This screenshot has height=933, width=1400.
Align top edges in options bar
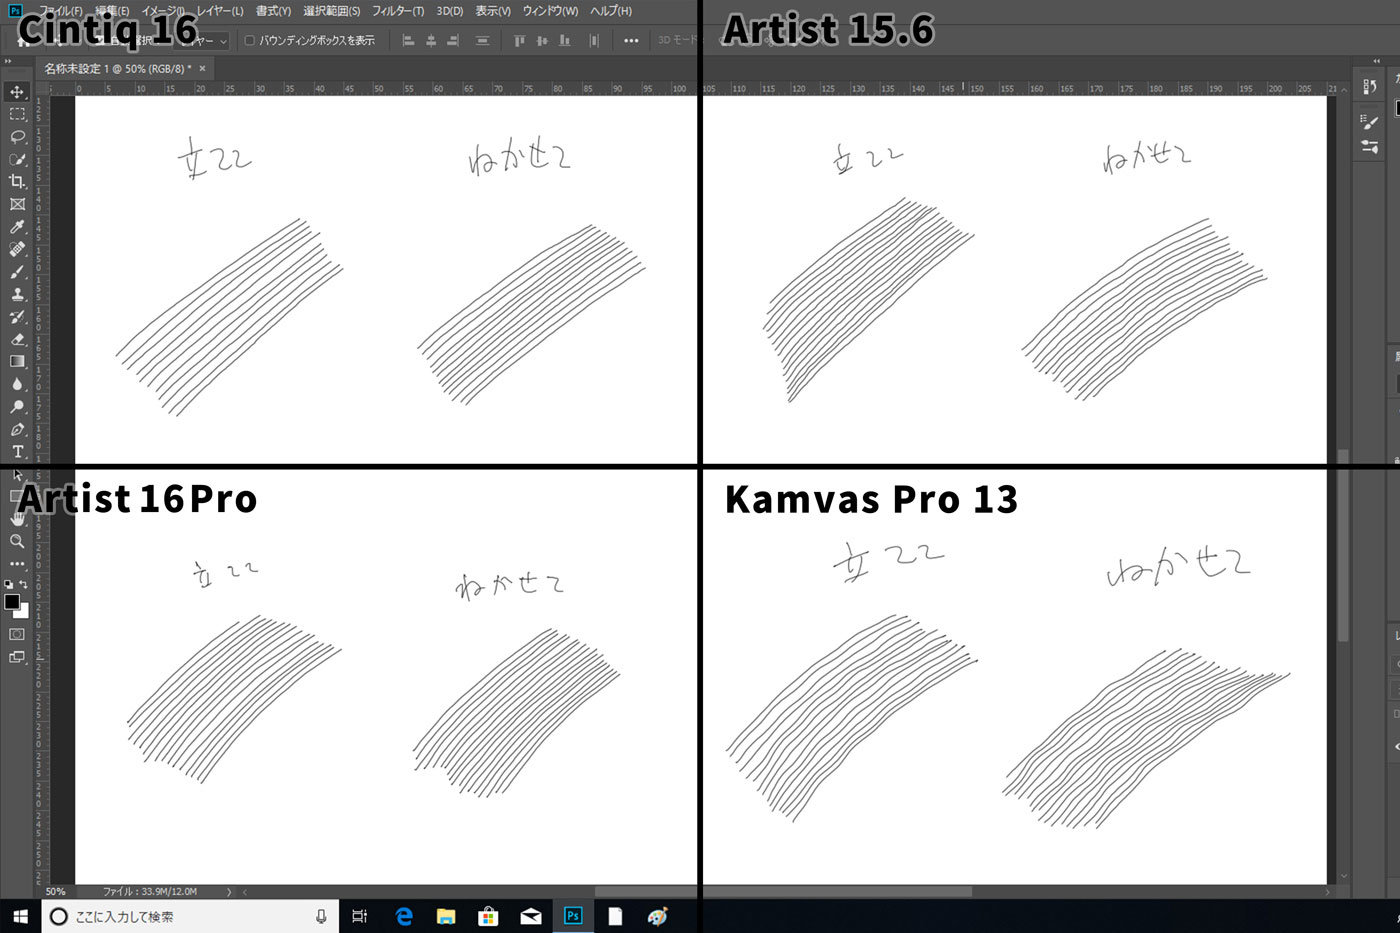tap(519, 41)
